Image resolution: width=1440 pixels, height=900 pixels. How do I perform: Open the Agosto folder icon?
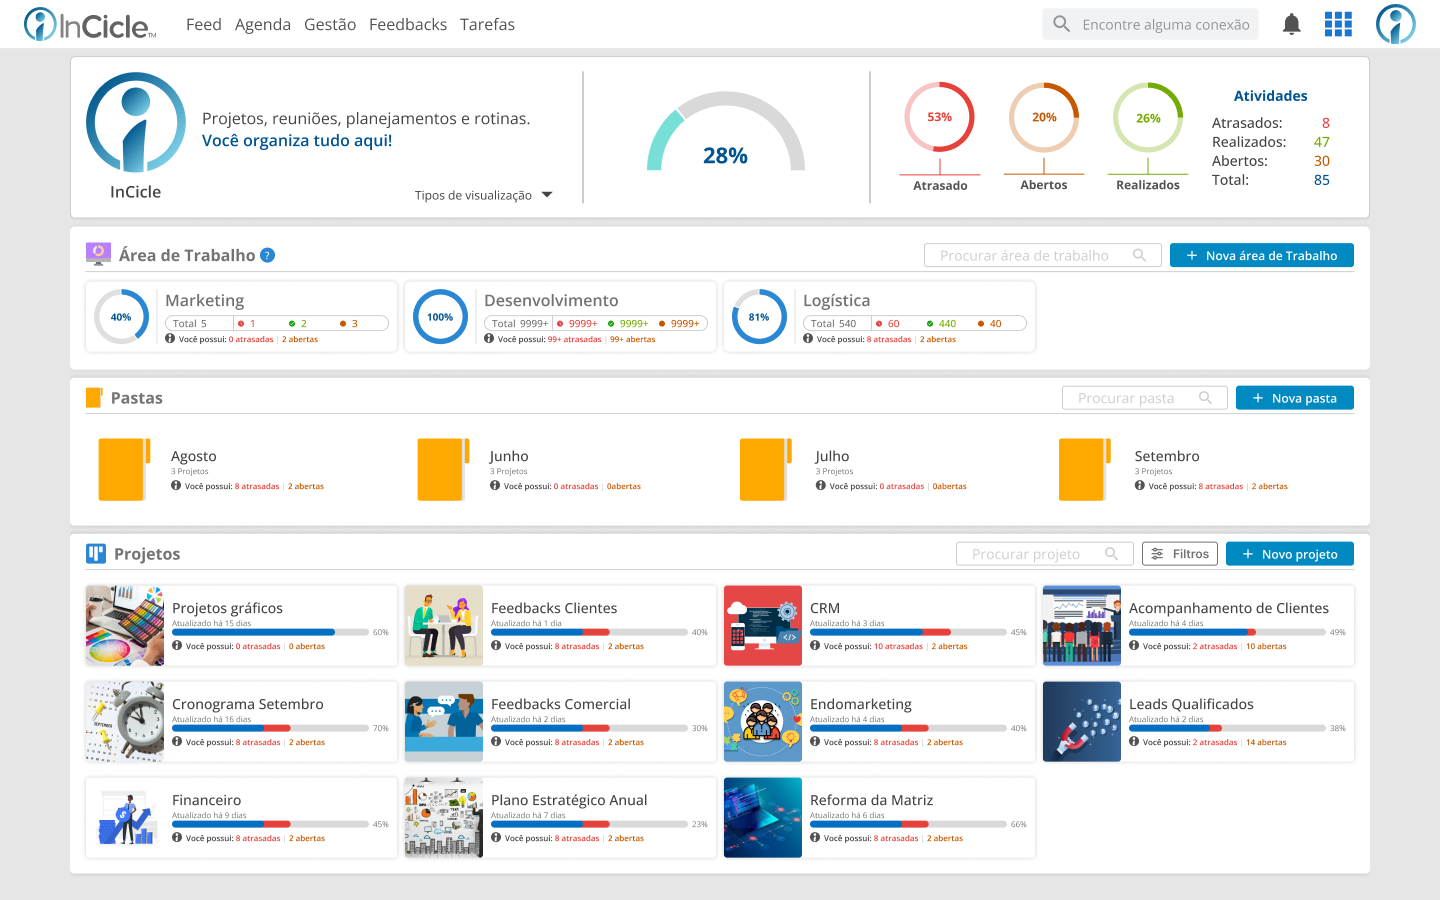point(124,469)
